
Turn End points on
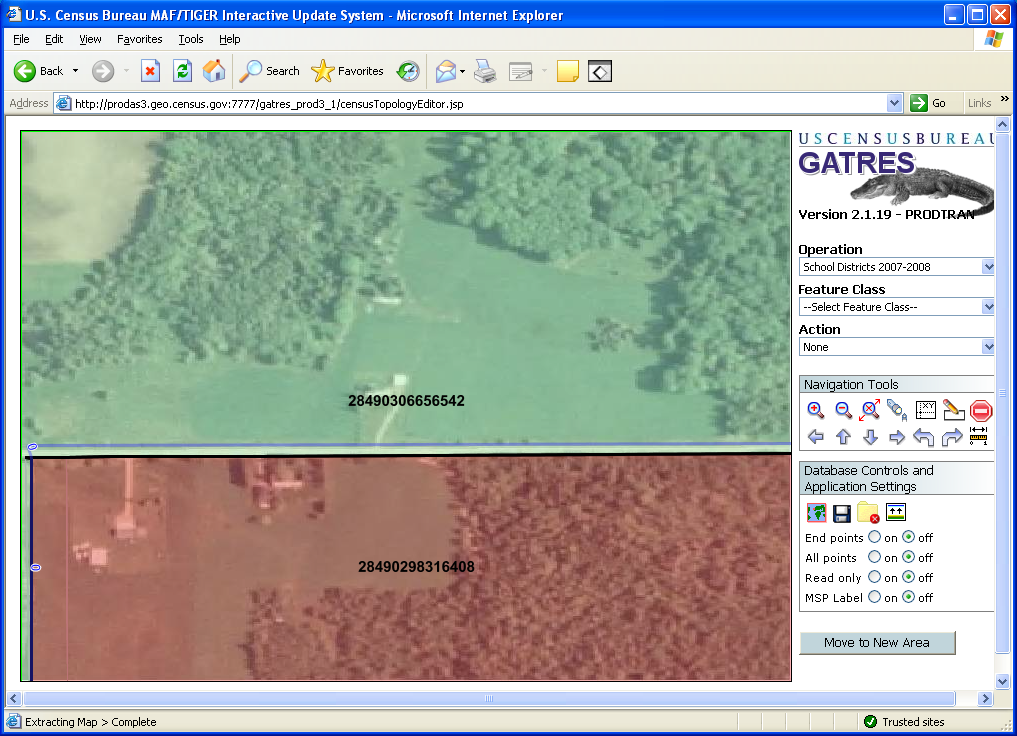(875, 538)
